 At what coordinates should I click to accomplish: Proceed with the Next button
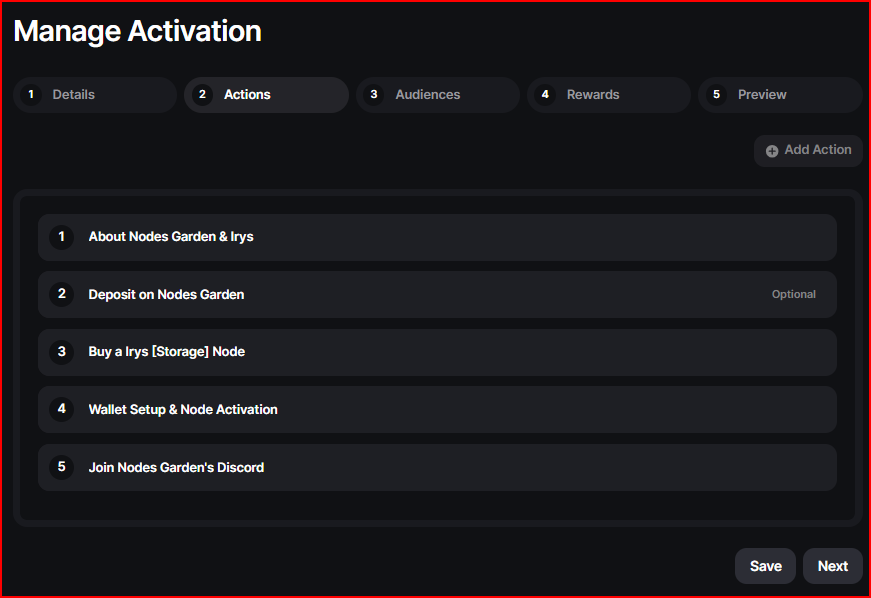[x=832, y=566]
